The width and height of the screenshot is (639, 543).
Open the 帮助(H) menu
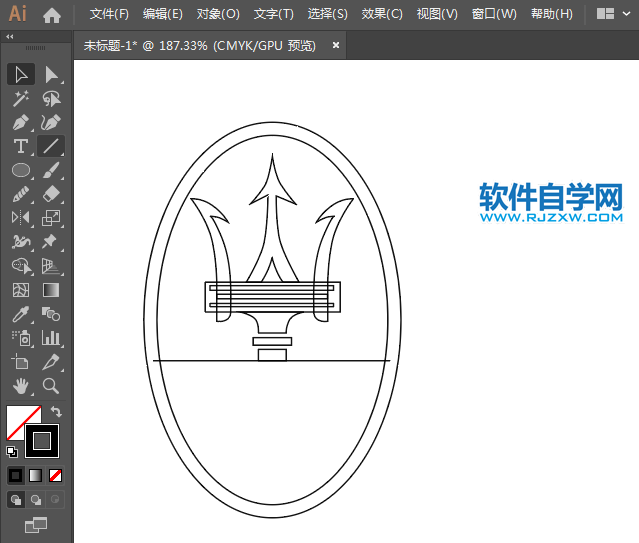click(552, 14)
